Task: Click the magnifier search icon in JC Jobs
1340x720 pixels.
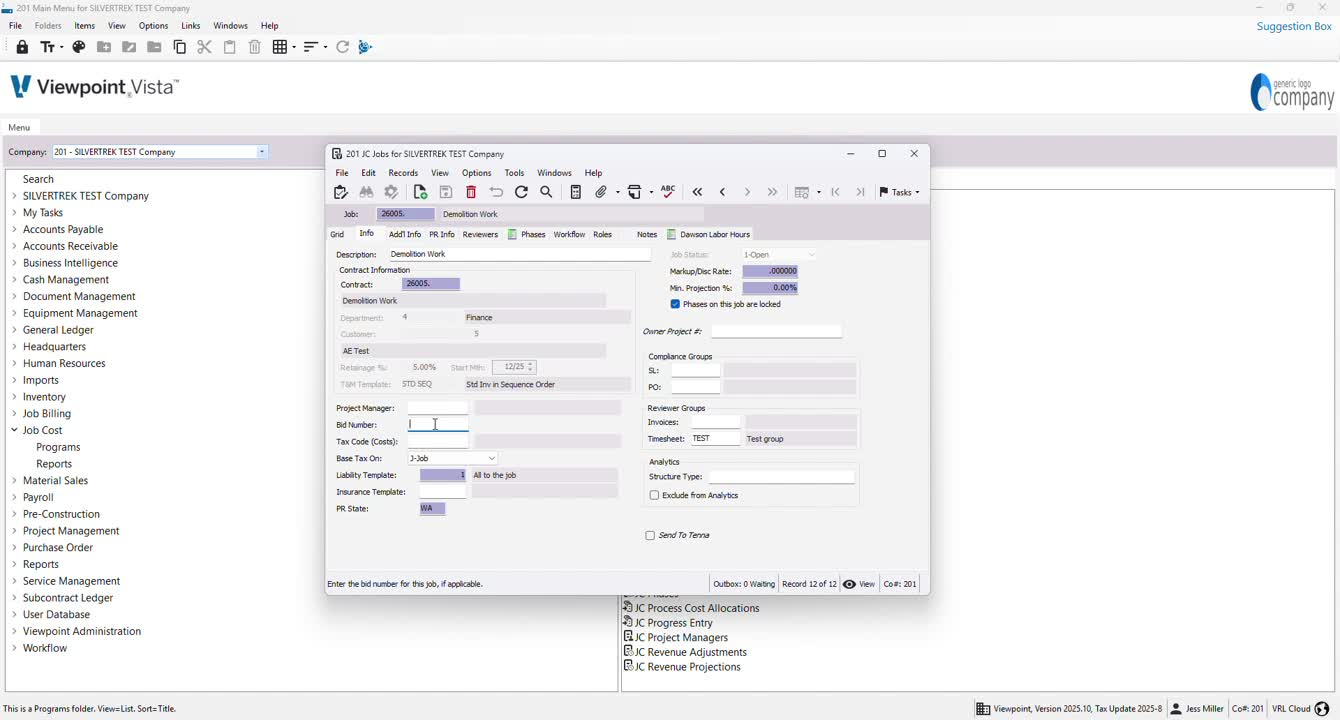Action: (x=547, y=192)
